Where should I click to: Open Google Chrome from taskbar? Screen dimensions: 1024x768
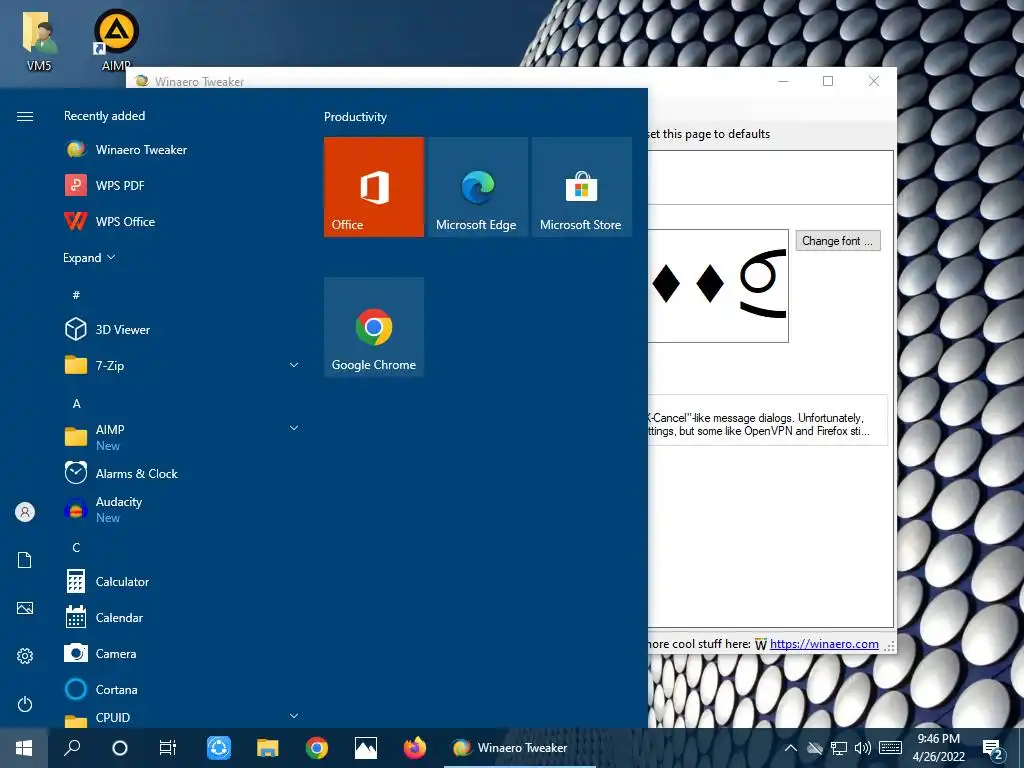click(x=317, y=748)
